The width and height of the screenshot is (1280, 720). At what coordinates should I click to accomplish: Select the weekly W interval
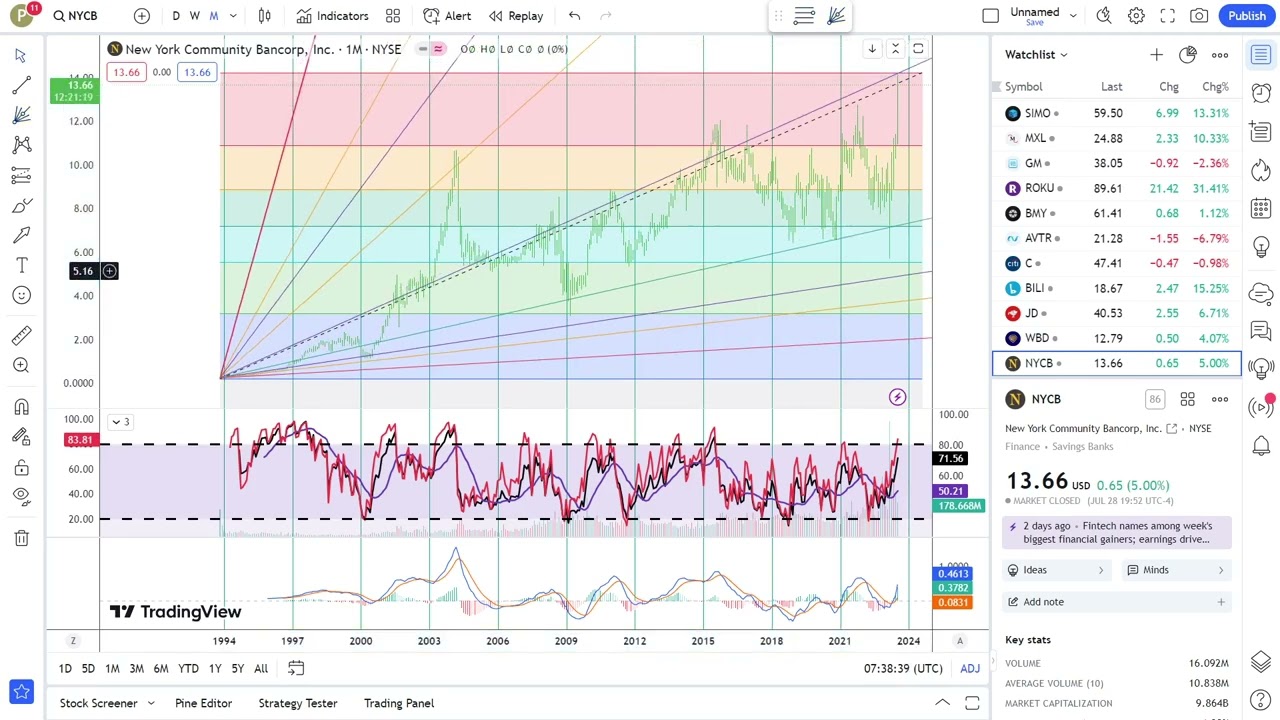click(195, 16)
